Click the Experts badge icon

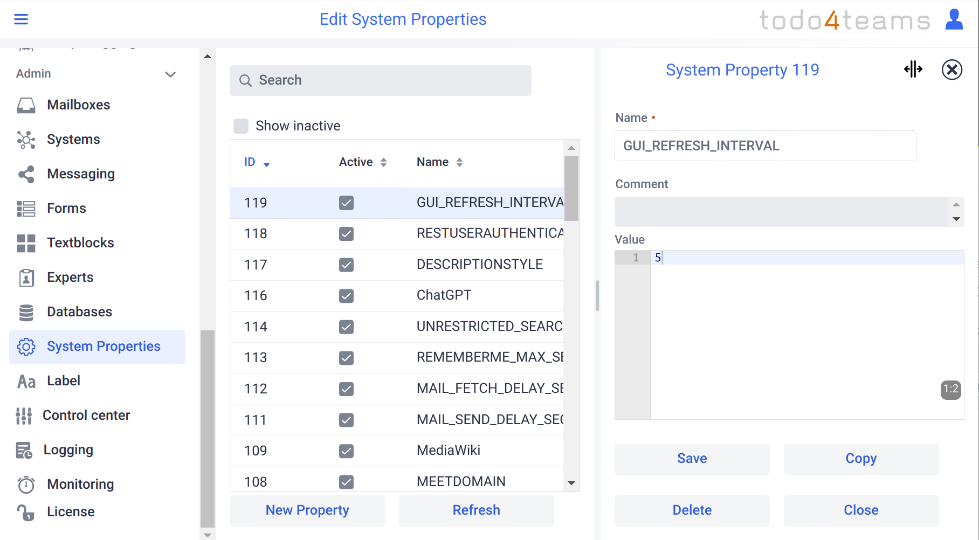point(26,277)
